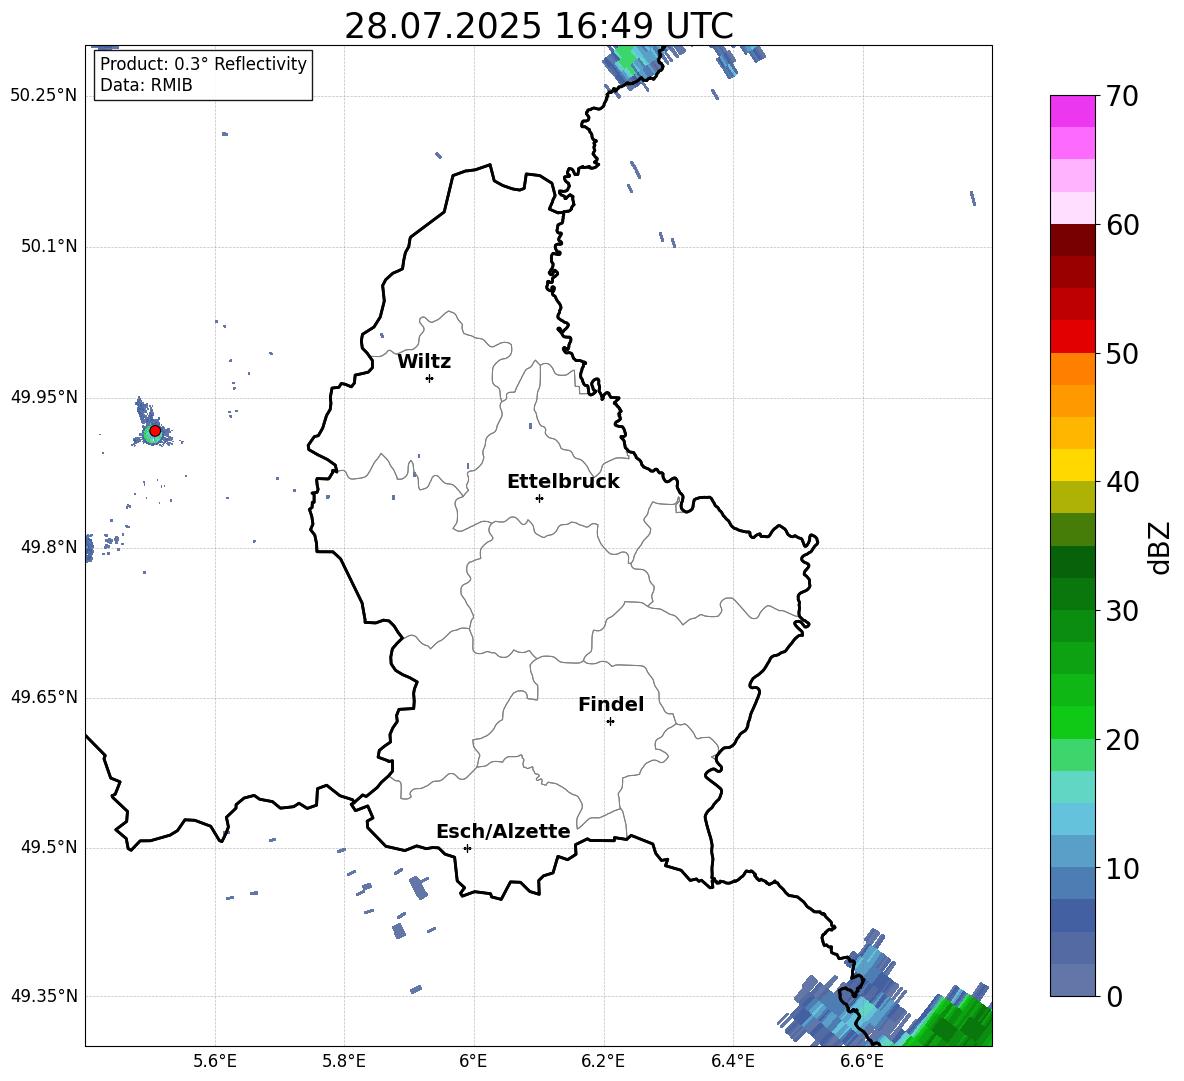
Task: Pick the orange swatch just below 50 dBZ
Action: click(x=1072, y=369)
